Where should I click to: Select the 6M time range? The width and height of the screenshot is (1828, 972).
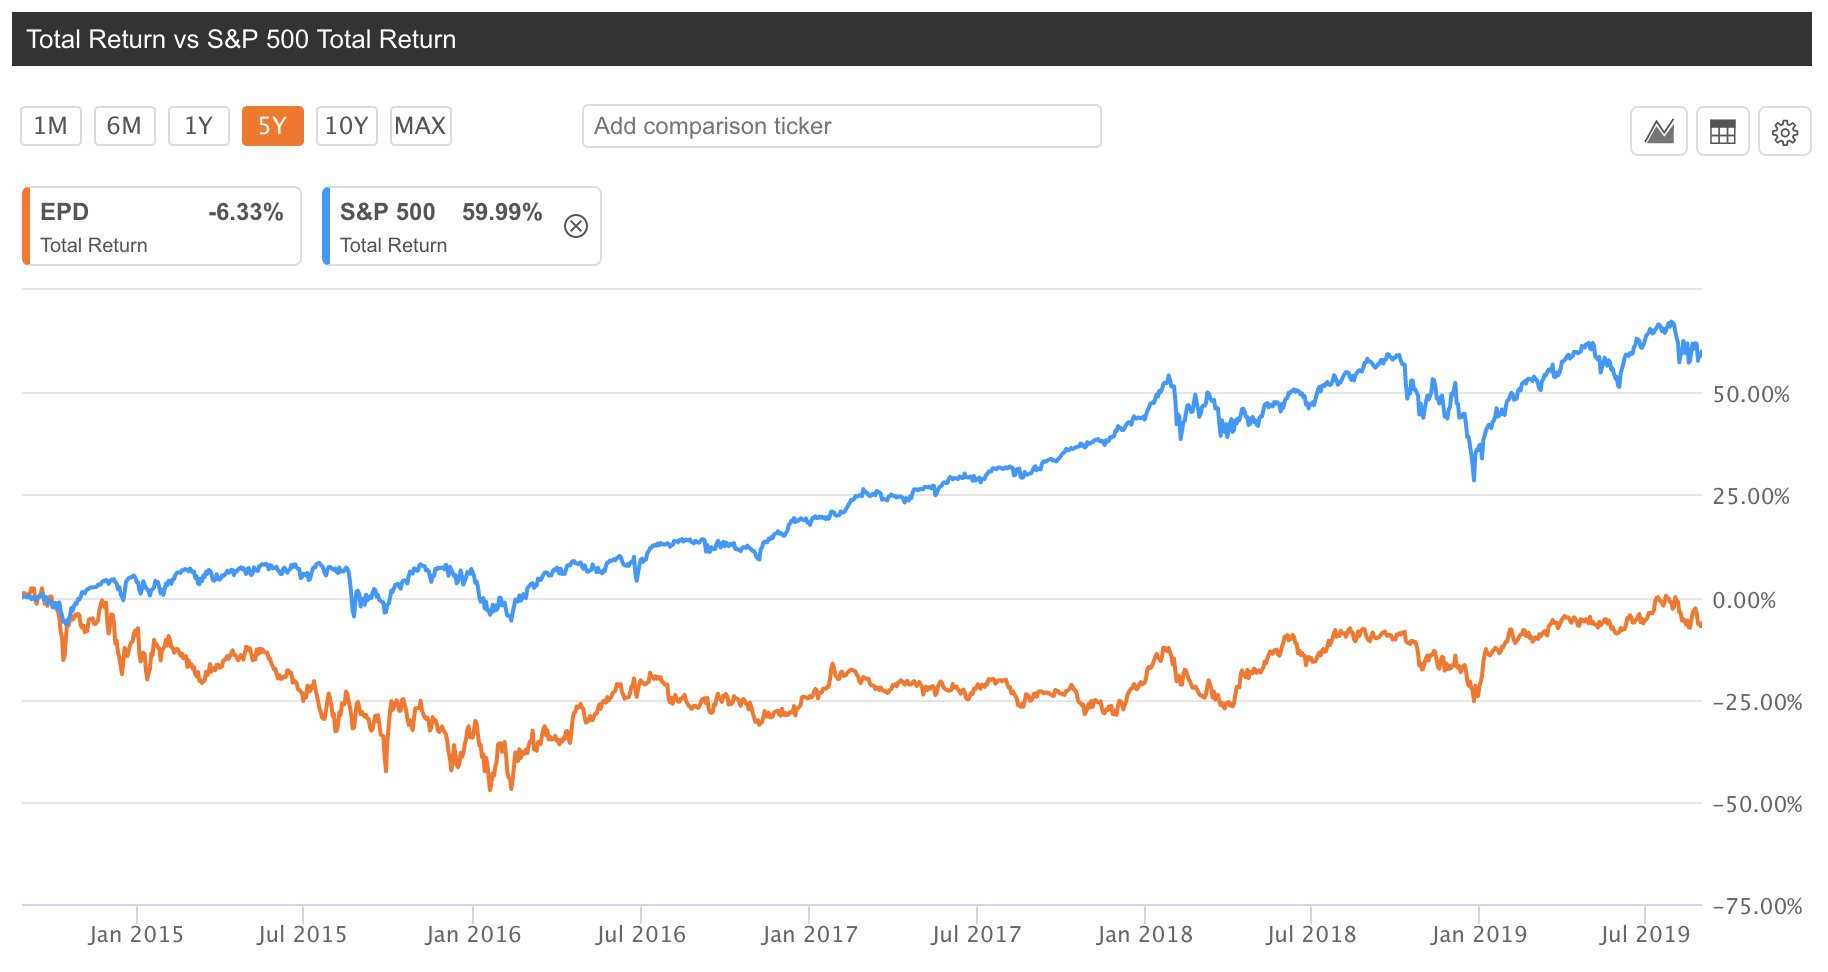tap(124, 125)
